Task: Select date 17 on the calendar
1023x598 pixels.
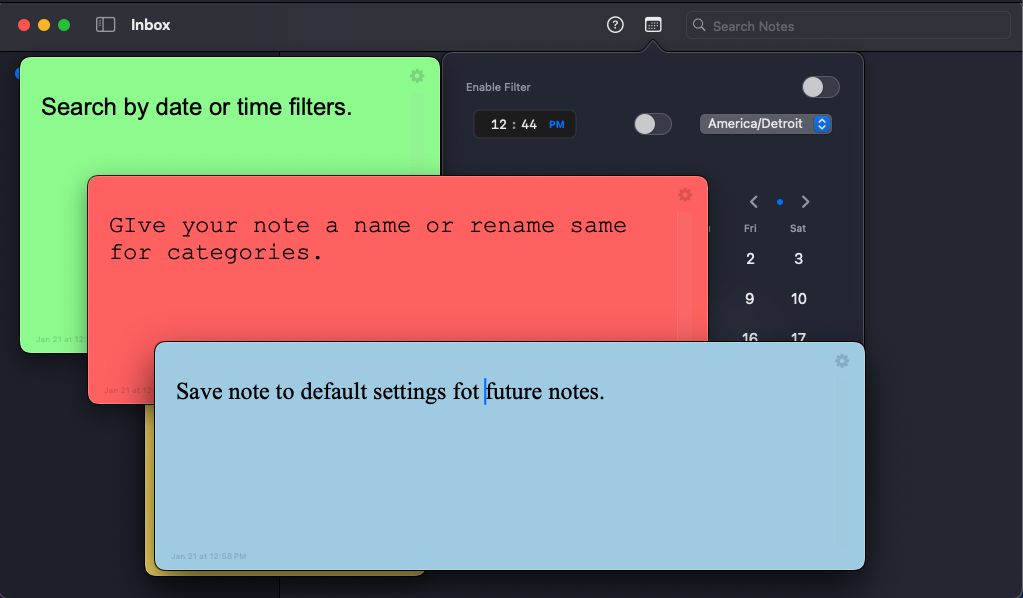Action: click(798, 338)
